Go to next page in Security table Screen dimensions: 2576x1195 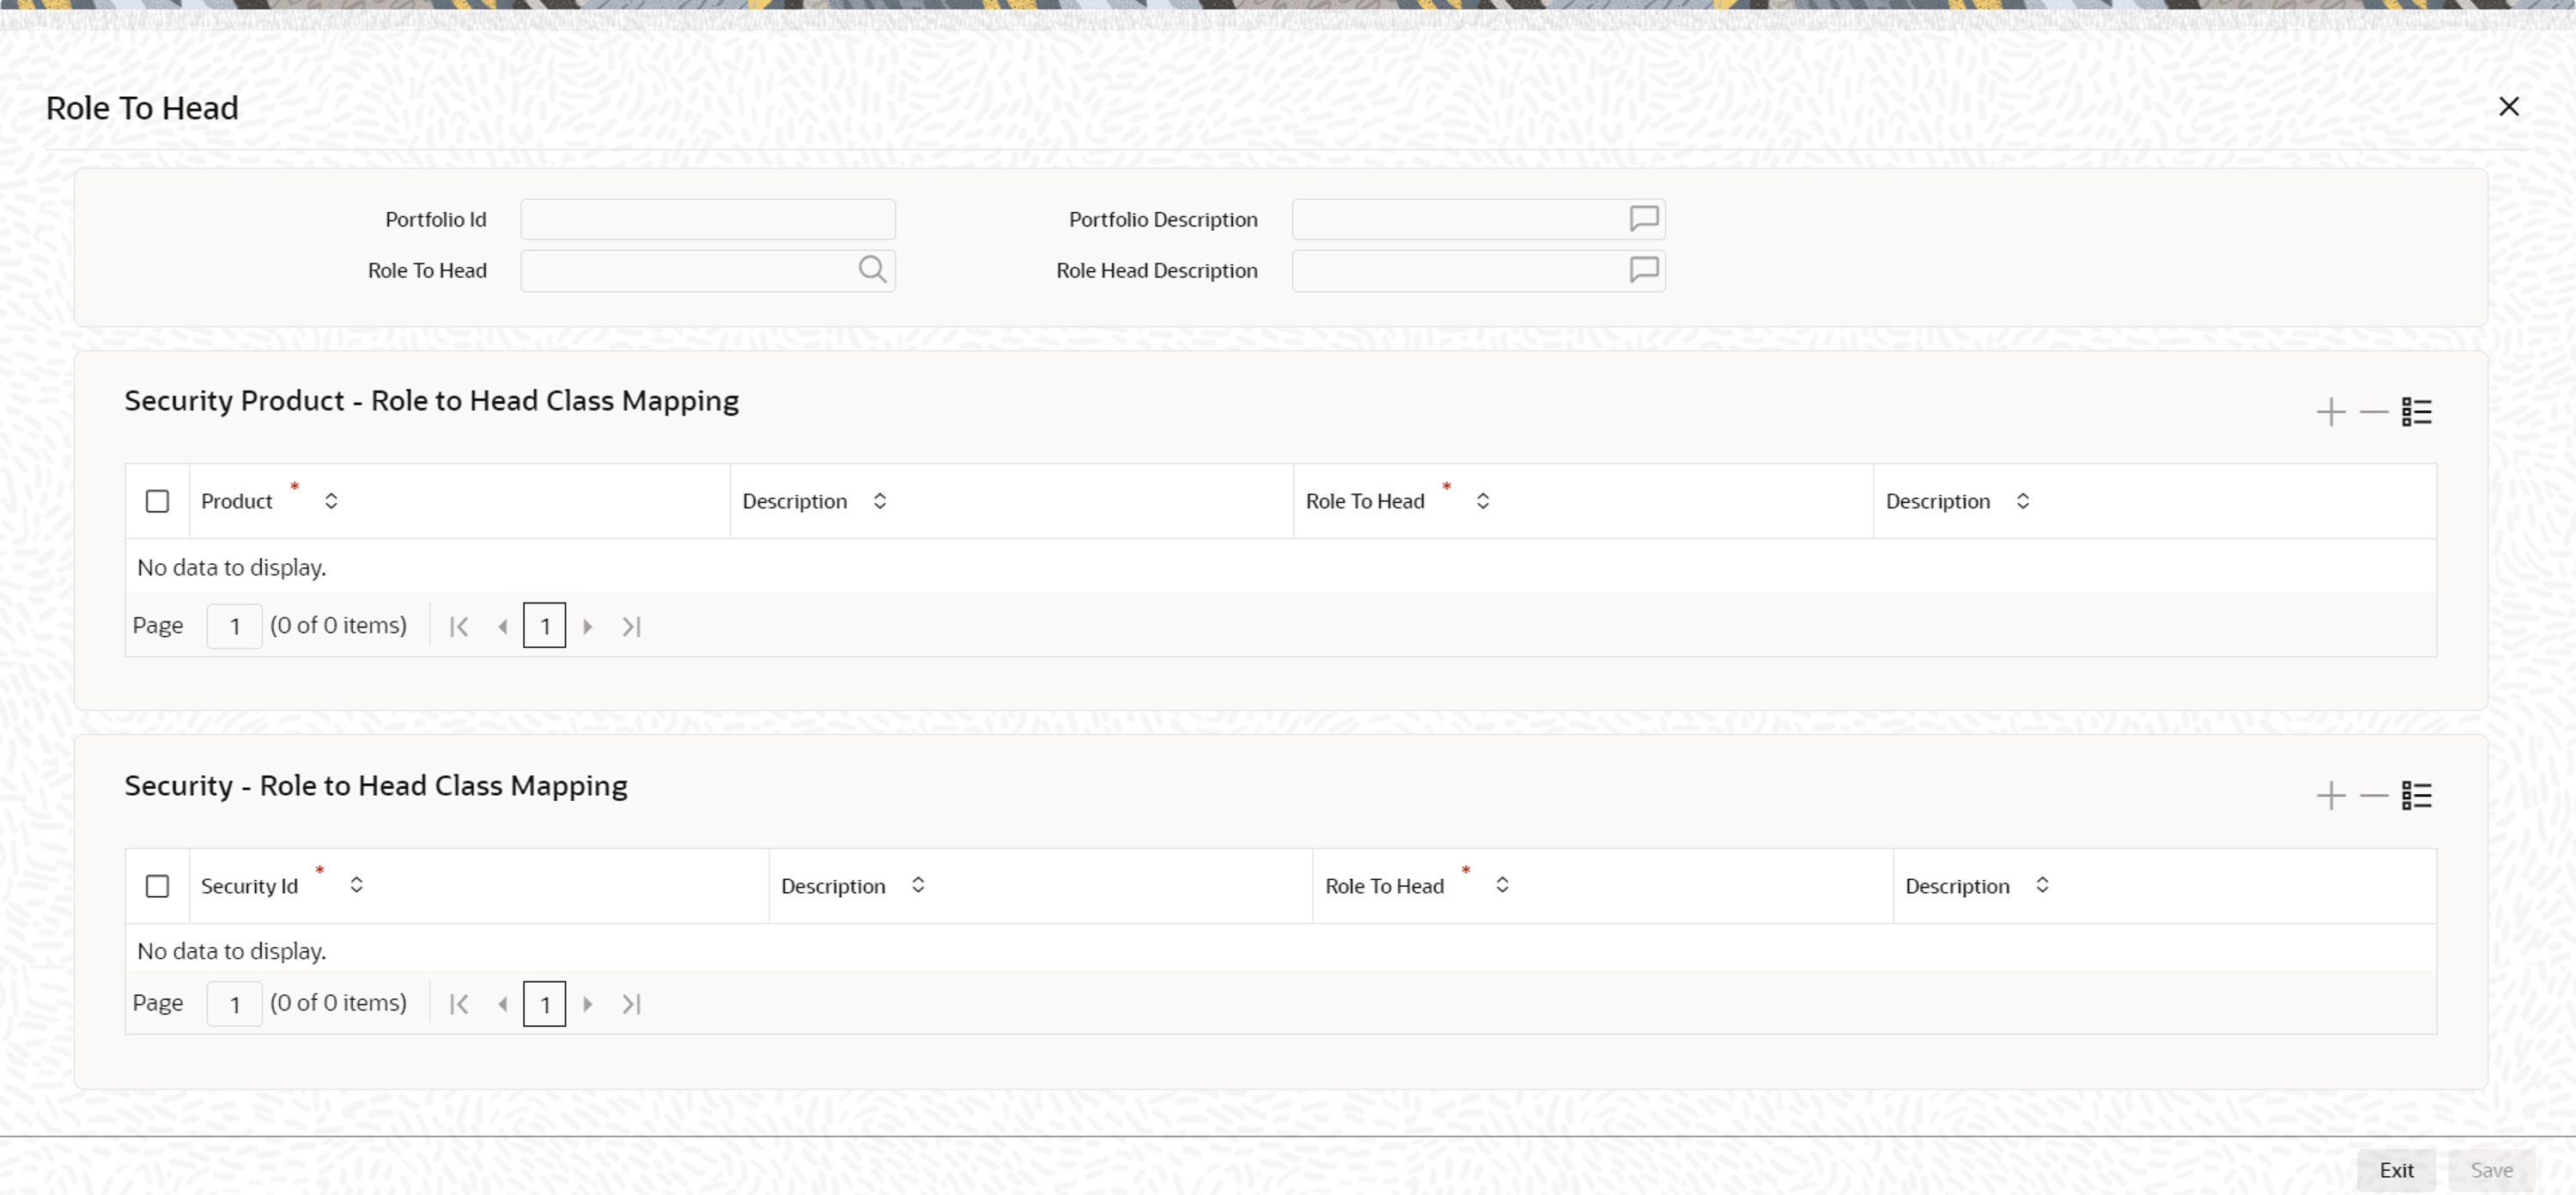pos(588,1004)
